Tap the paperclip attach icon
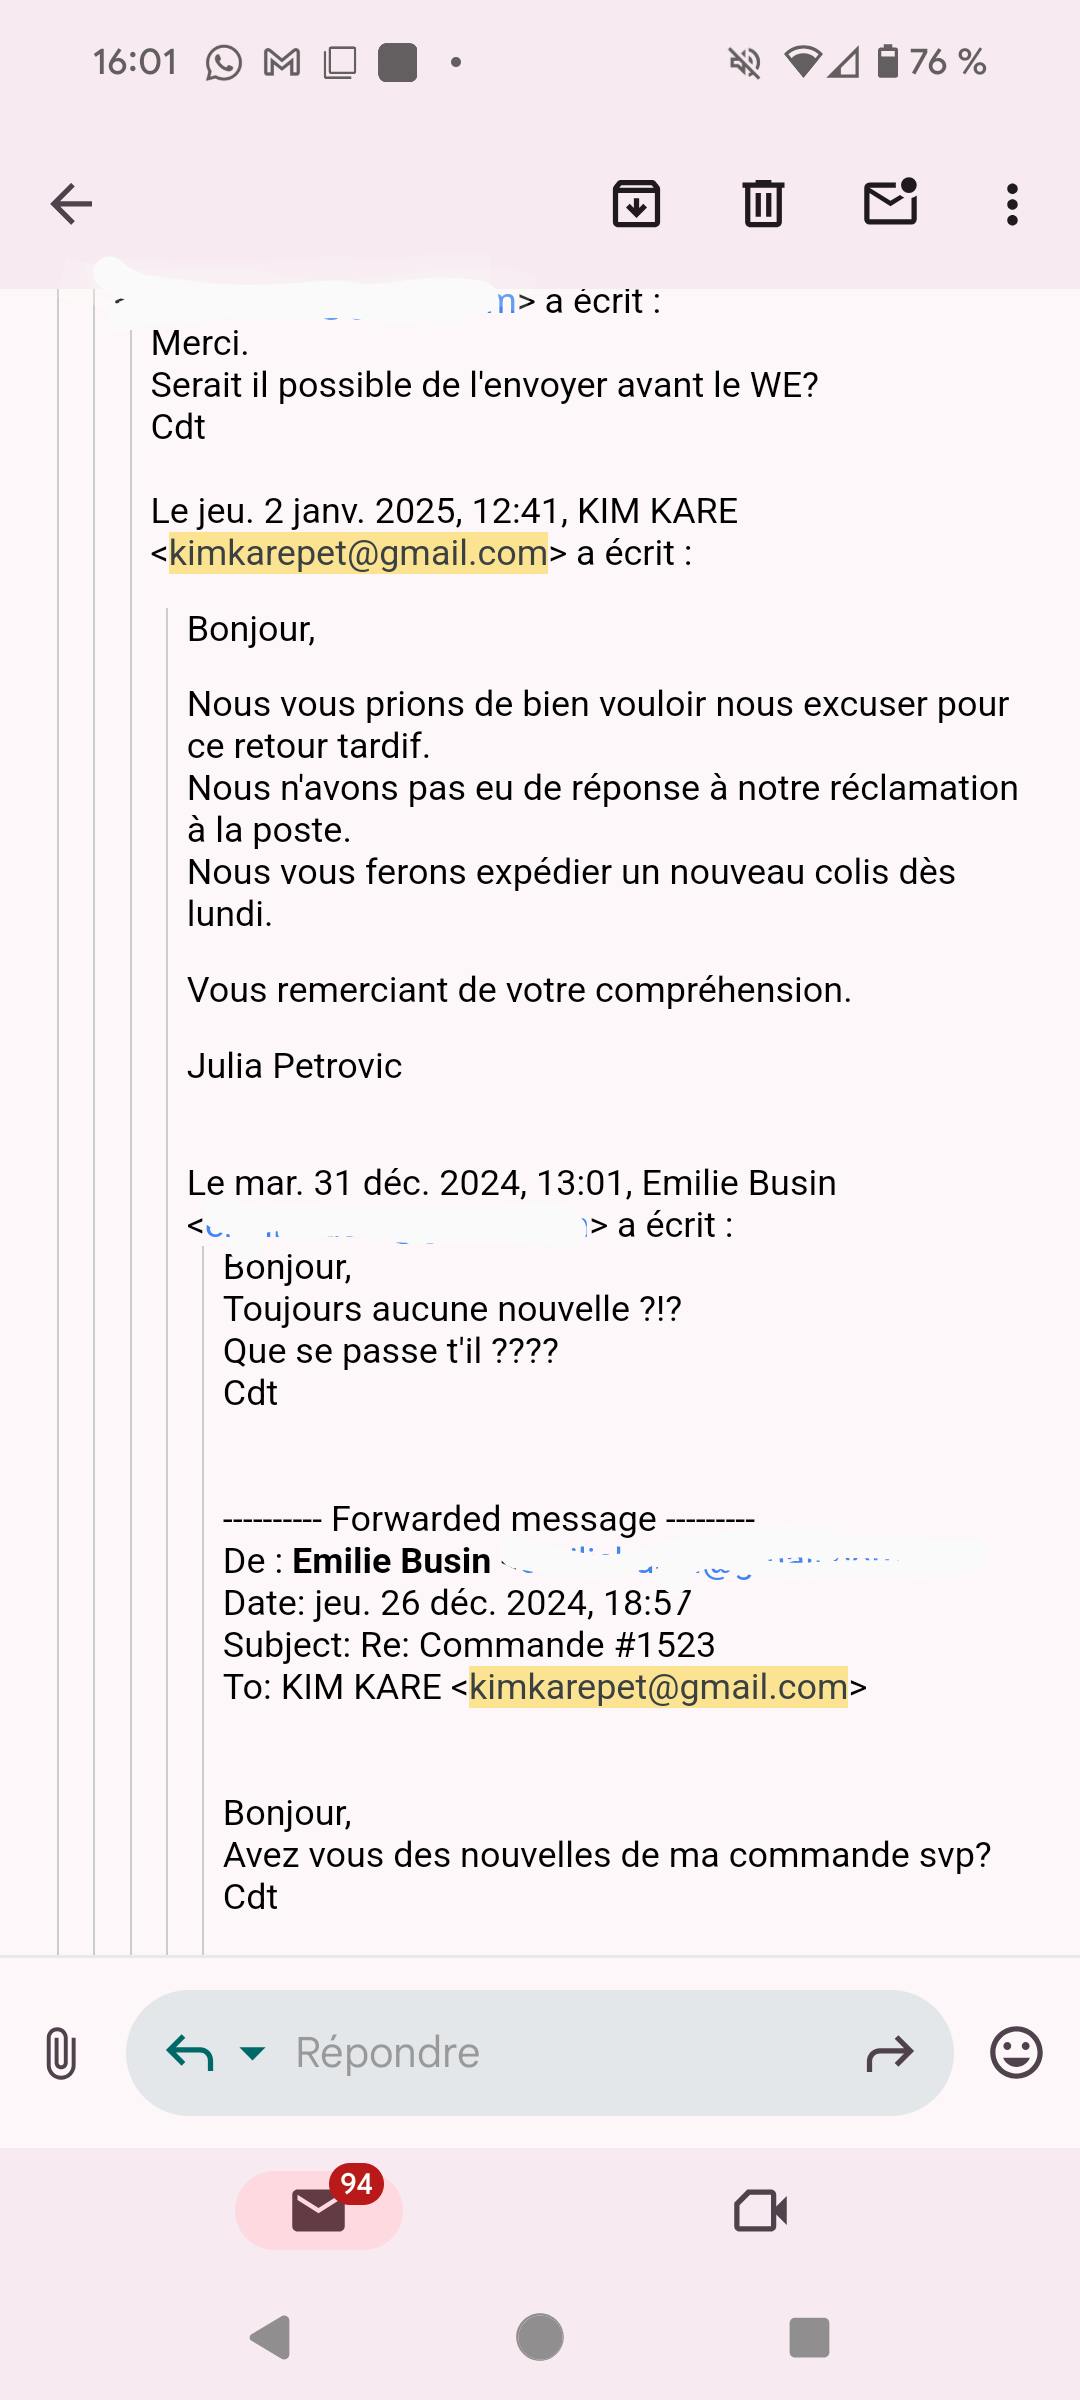This screenshot has height=2400, width=1080. point(61,2053)
